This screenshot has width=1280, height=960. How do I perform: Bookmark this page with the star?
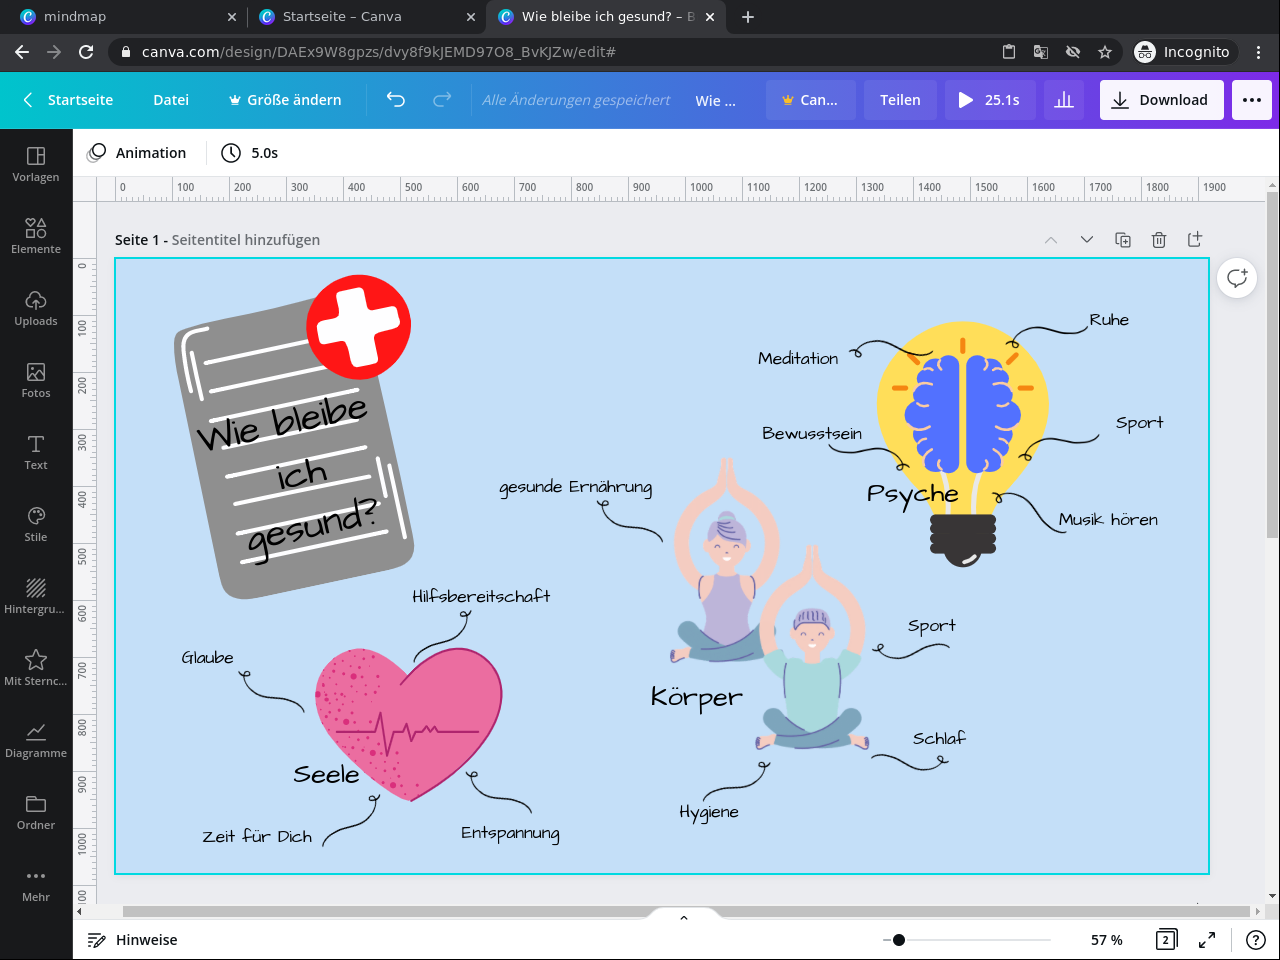1105,52
